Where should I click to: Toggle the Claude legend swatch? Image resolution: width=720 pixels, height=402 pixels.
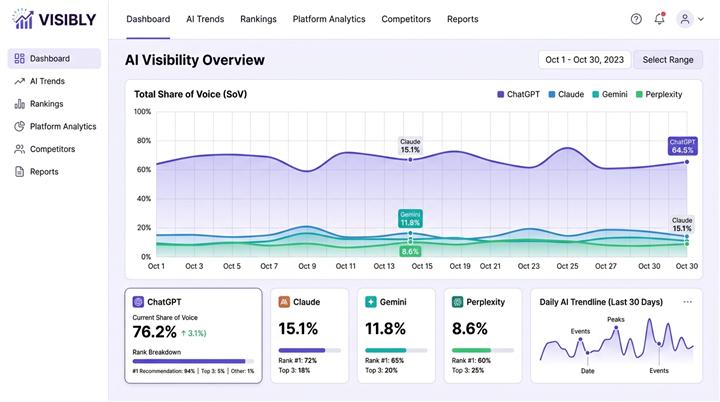pos(551,94)
